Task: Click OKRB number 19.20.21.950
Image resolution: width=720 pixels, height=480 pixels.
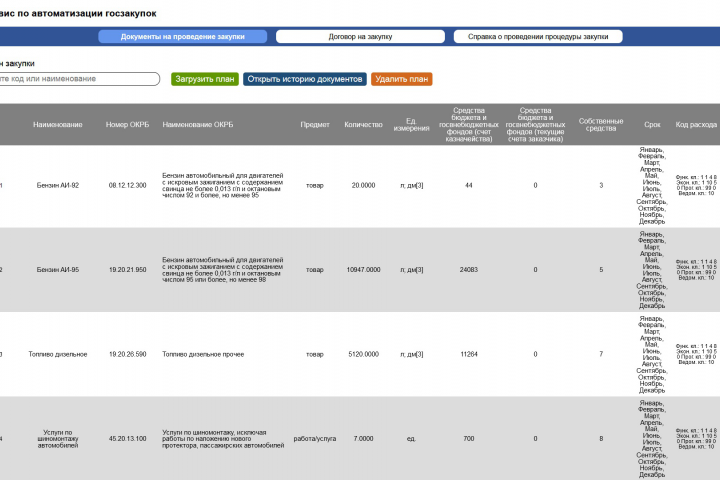Action: pos(128,270)
